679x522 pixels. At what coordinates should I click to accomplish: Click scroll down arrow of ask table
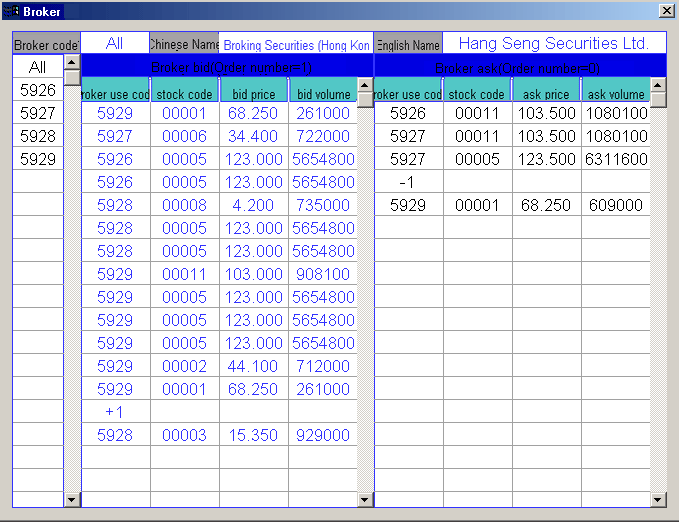pyautogui.click(x=658, y=500)
